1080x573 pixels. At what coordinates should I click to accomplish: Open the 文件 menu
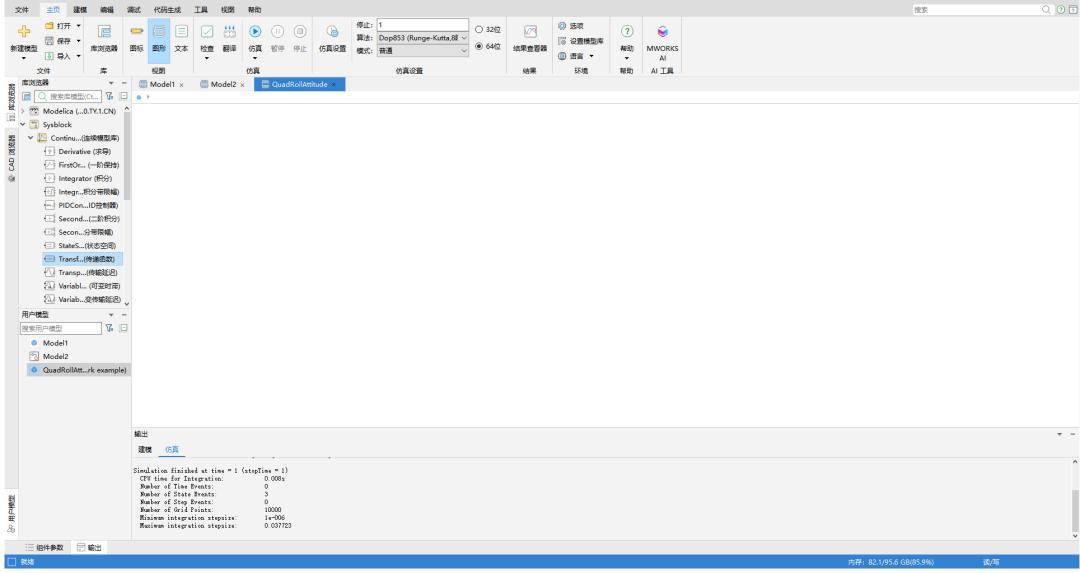pyautogui.click(x=22, y=10)
